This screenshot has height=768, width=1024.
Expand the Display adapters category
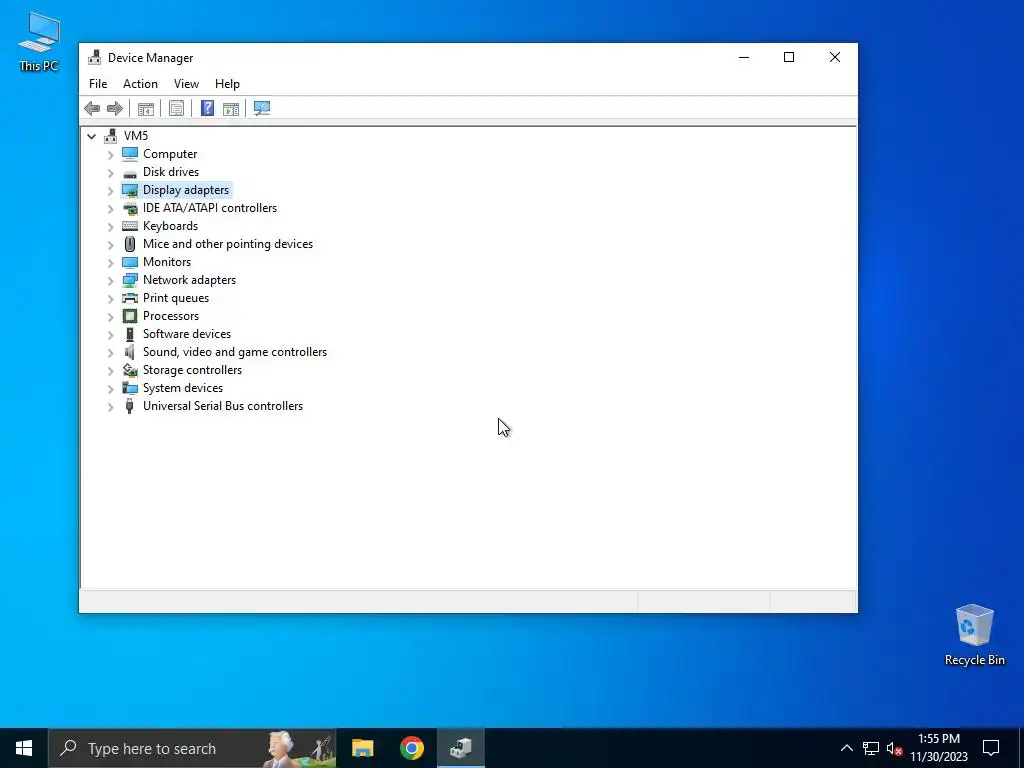pos(110,191)
